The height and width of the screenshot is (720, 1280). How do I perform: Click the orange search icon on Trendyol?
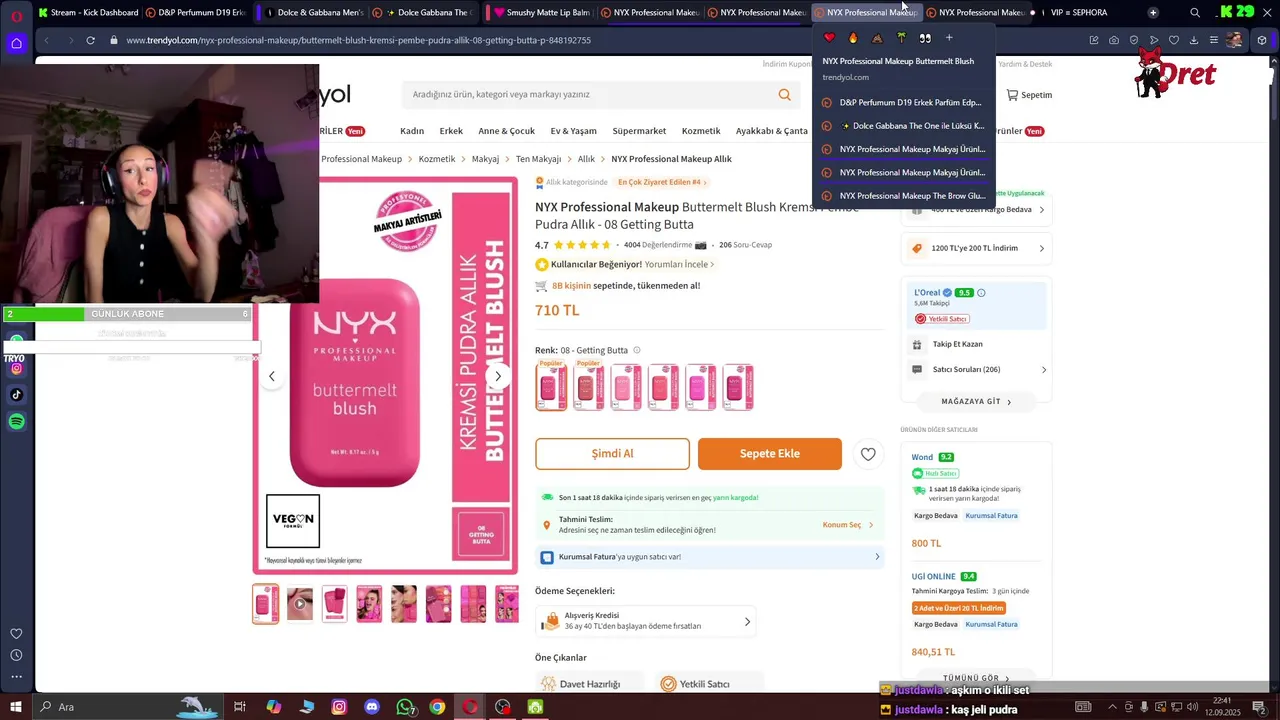[x=784, y=95]
